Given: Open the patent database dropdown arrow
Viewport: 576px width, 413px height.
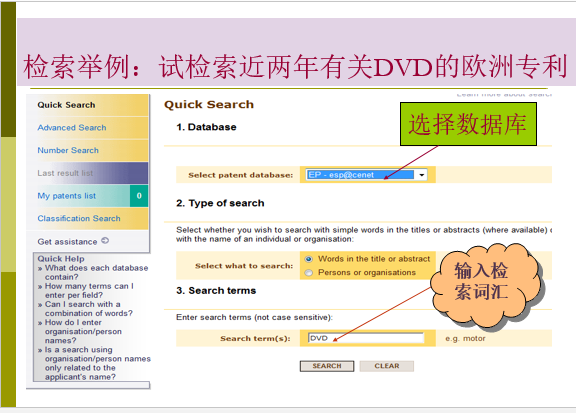Looking at the screenshot, I should [x=422, y=175].
